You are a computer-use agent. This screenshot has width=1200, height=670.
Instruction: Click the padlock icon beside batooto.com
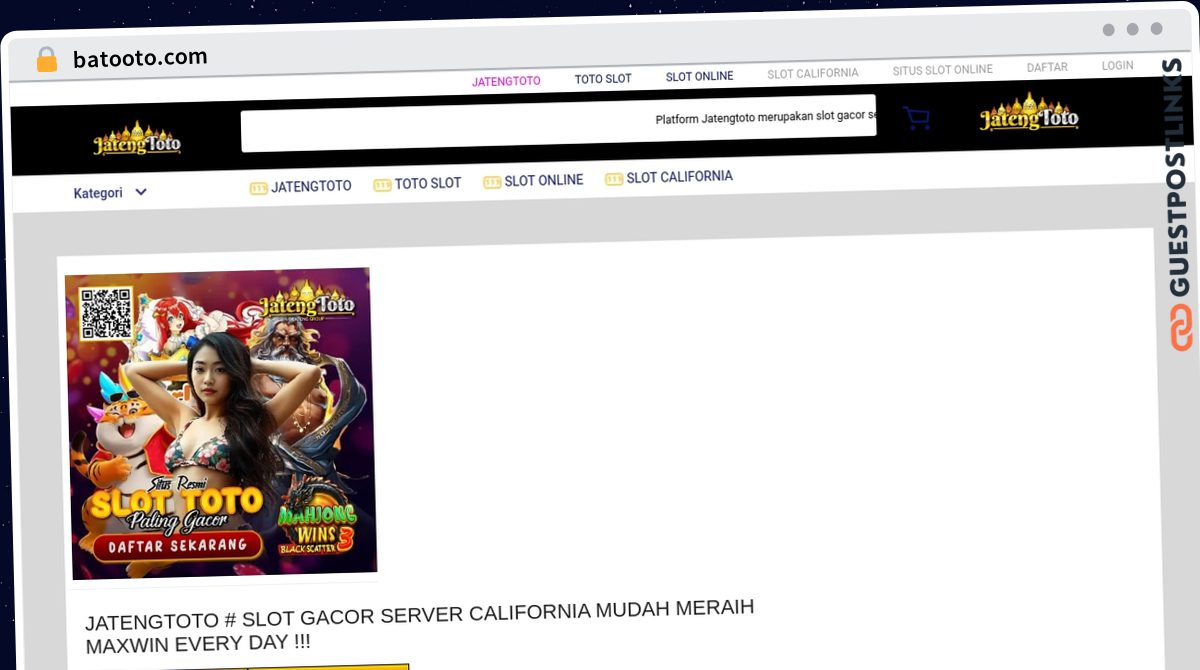(47, 60)
